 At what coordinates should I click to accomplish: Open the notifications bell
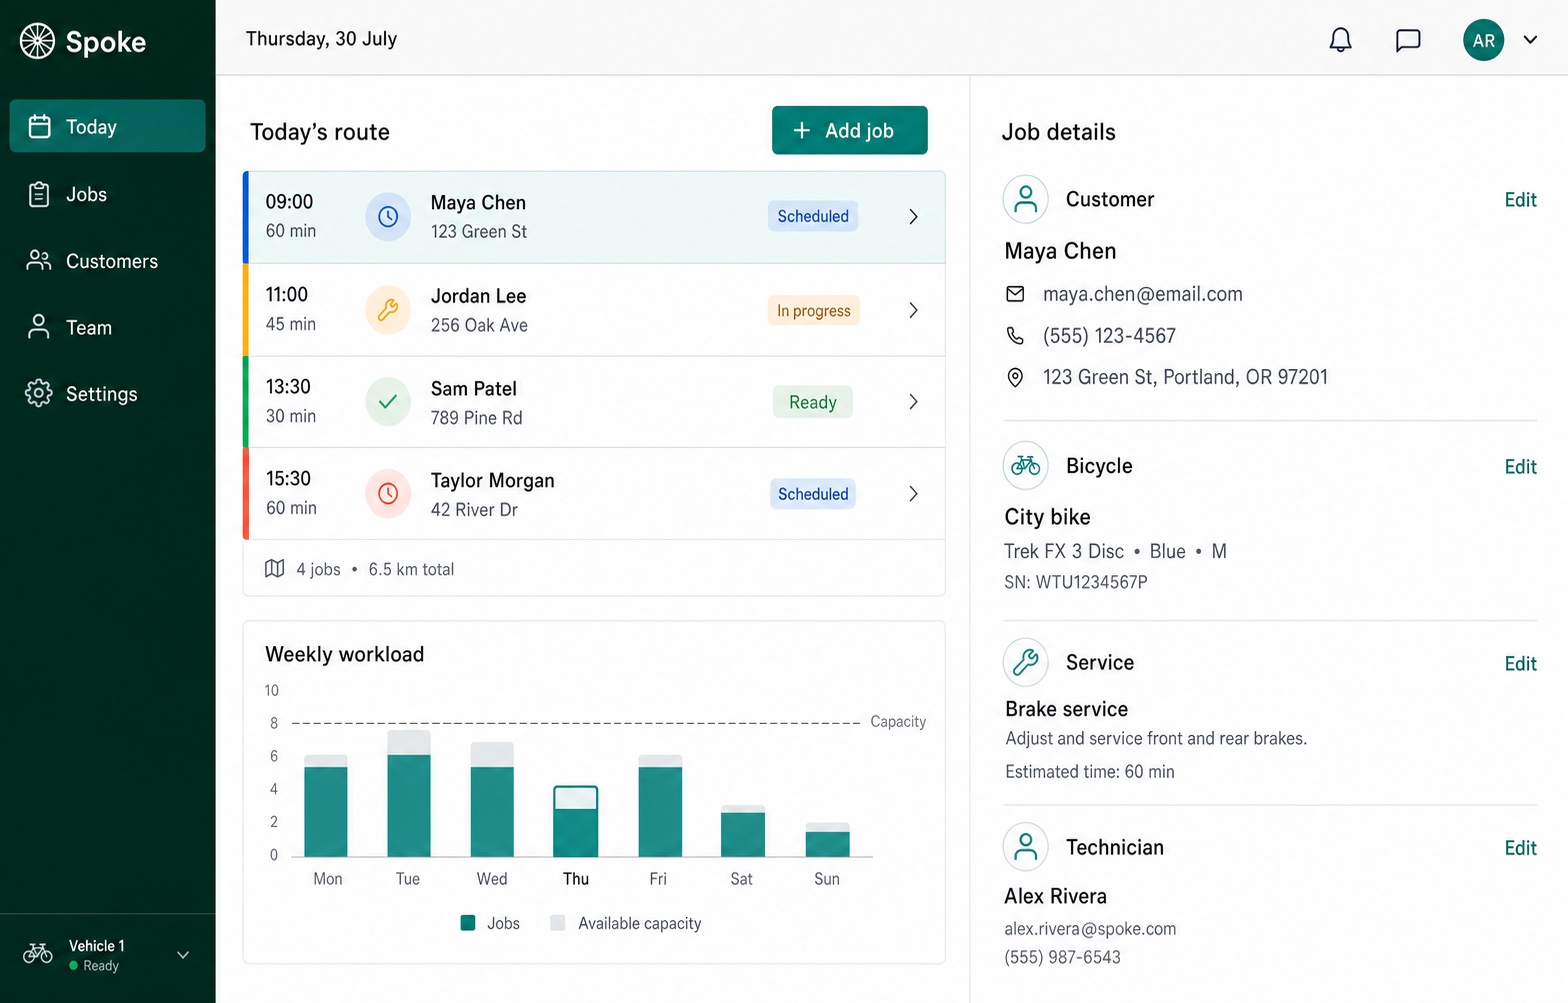coord(1340,40)
